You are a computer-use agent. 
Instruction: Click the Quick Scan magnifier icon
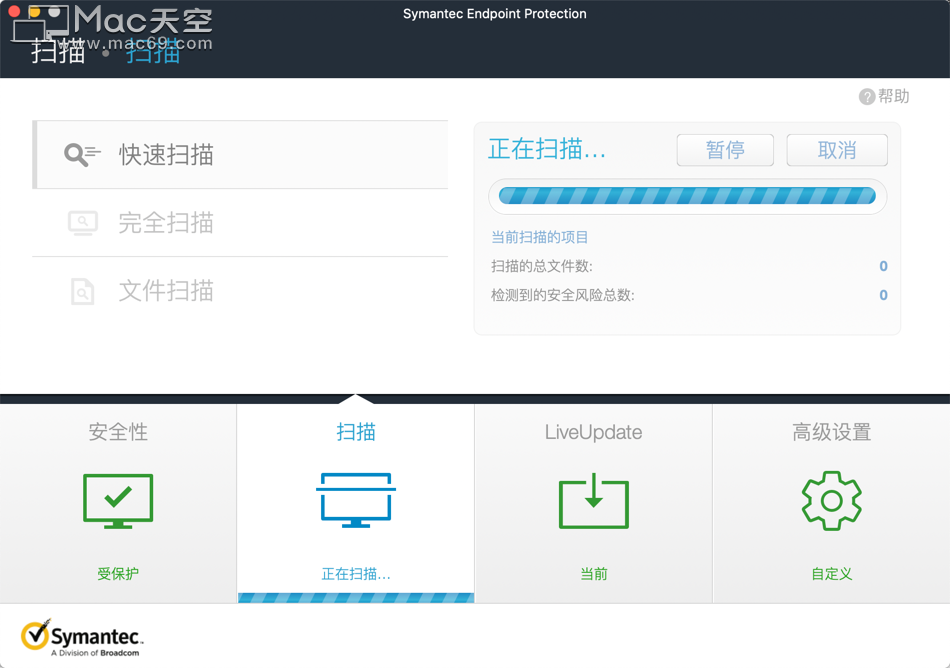[82, 155]
